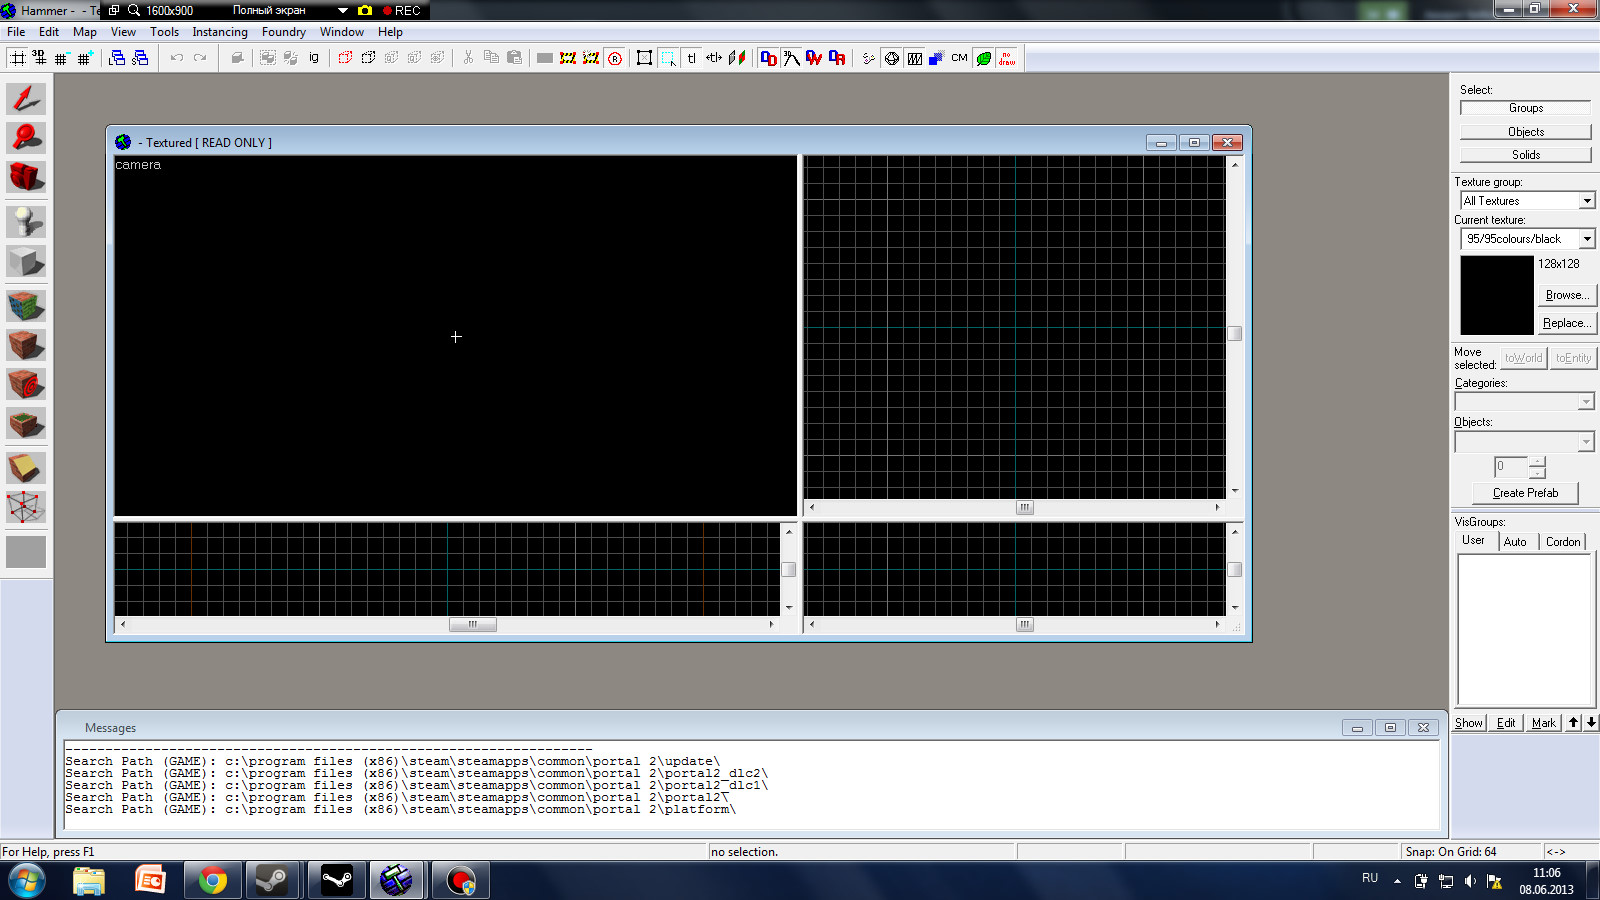Toggle the displacement mask DD icon
Viewport: 1600px width, 900px height.
768,58
